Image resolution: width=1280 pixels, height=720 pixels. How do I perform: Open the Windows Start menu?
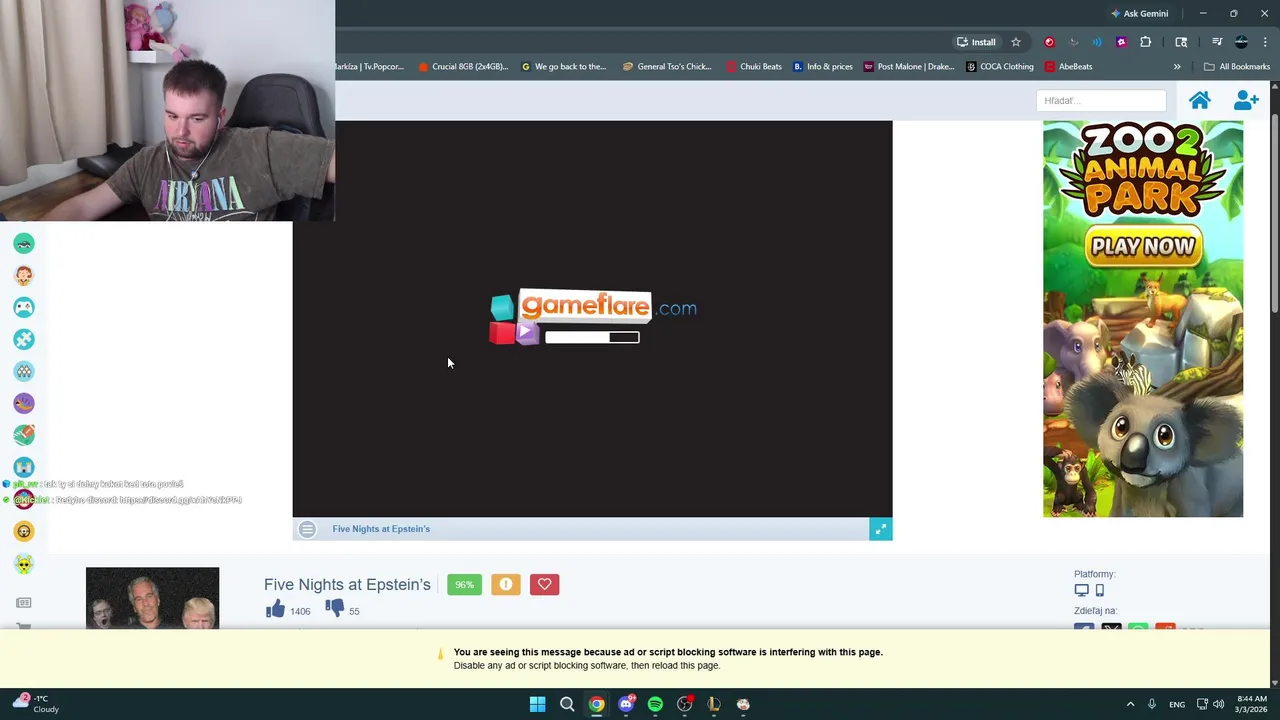537,704
